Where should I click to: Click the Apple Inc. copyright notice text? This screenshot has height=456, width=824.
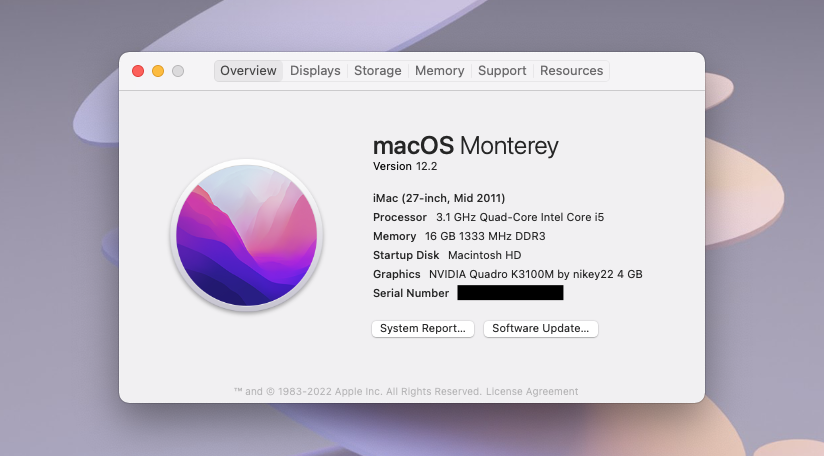pos(357,391)
